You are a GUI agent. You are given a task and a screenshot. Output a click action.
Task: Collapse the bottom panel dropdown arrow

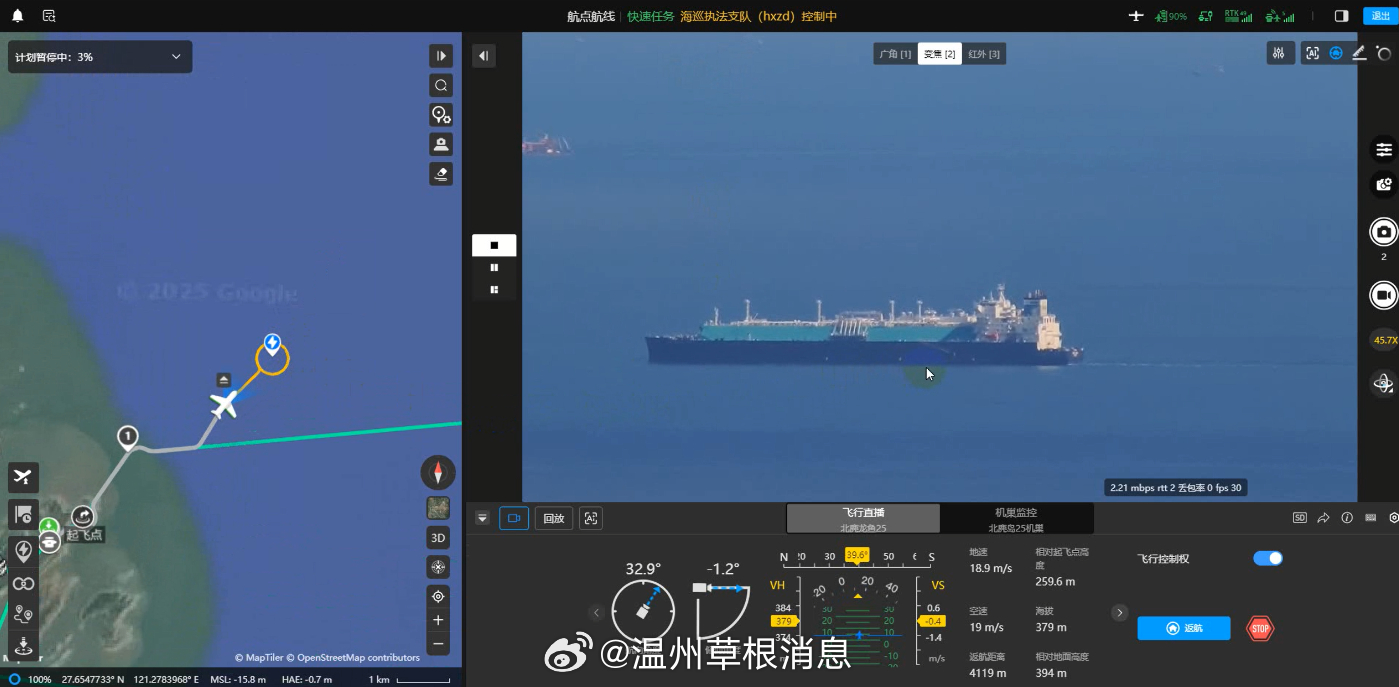(482, 518)
